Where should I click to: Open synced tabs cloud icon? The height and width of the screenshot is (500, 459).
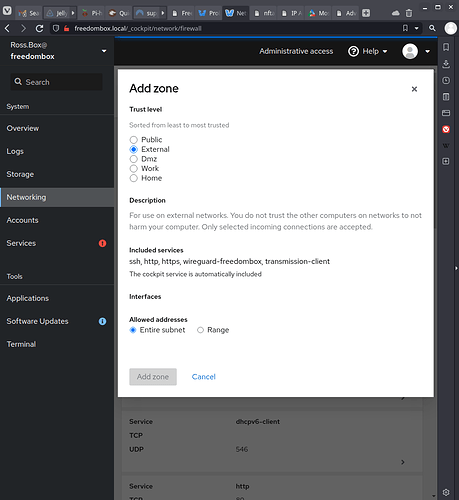click(x=395, y=13)
